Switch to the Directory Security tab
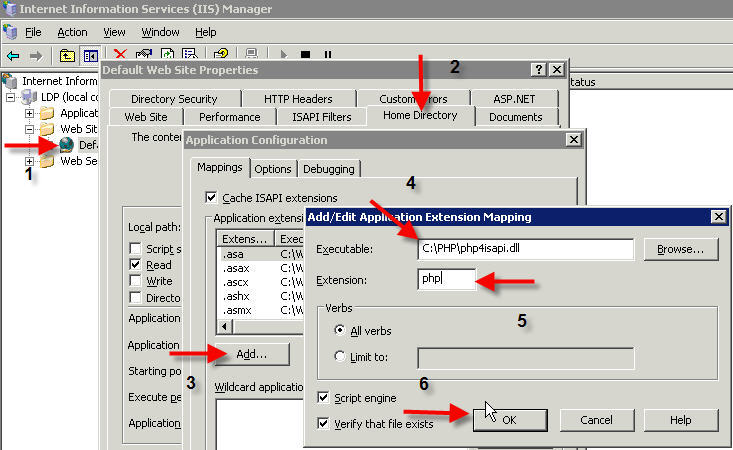Viewport: 733px width, 450px height. 174,99
